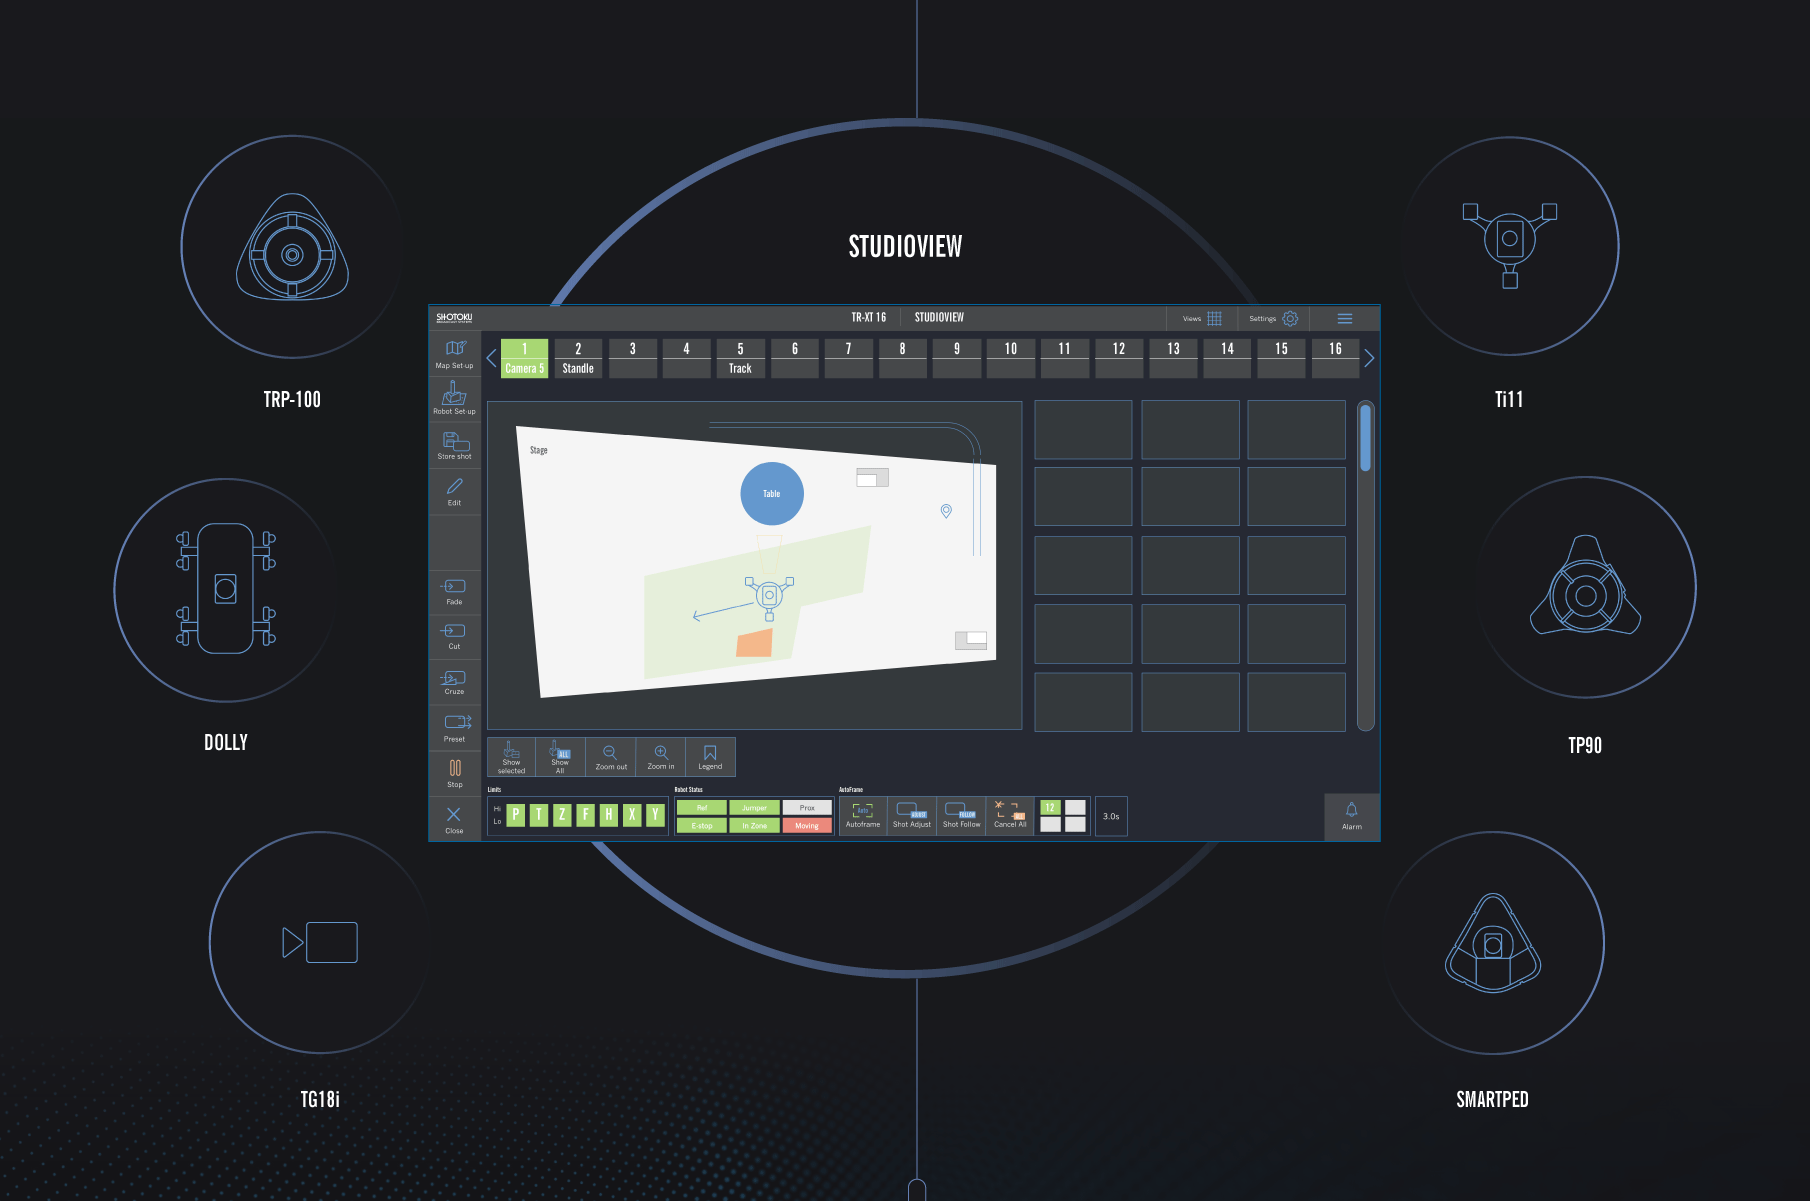1810x1201 pixels.
Task: Select the Edit pencil tool
Action: (x=454, y=491)
